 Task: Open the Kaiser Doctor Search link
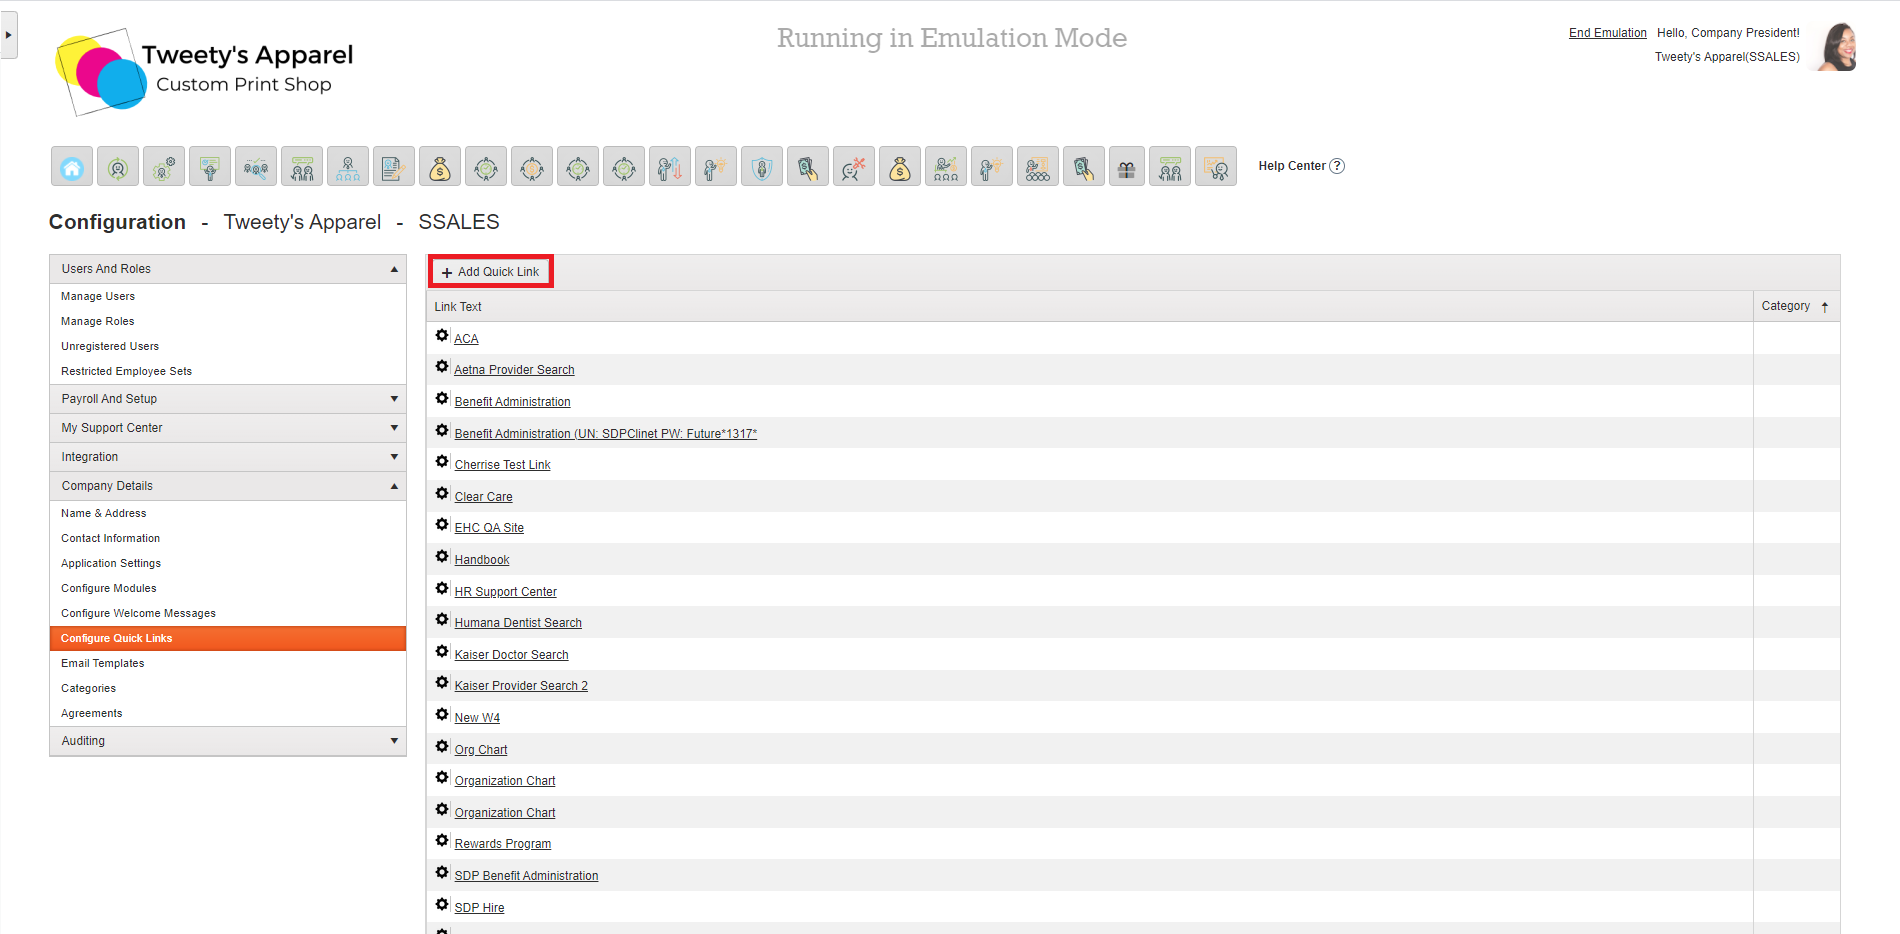click(511, 655)
